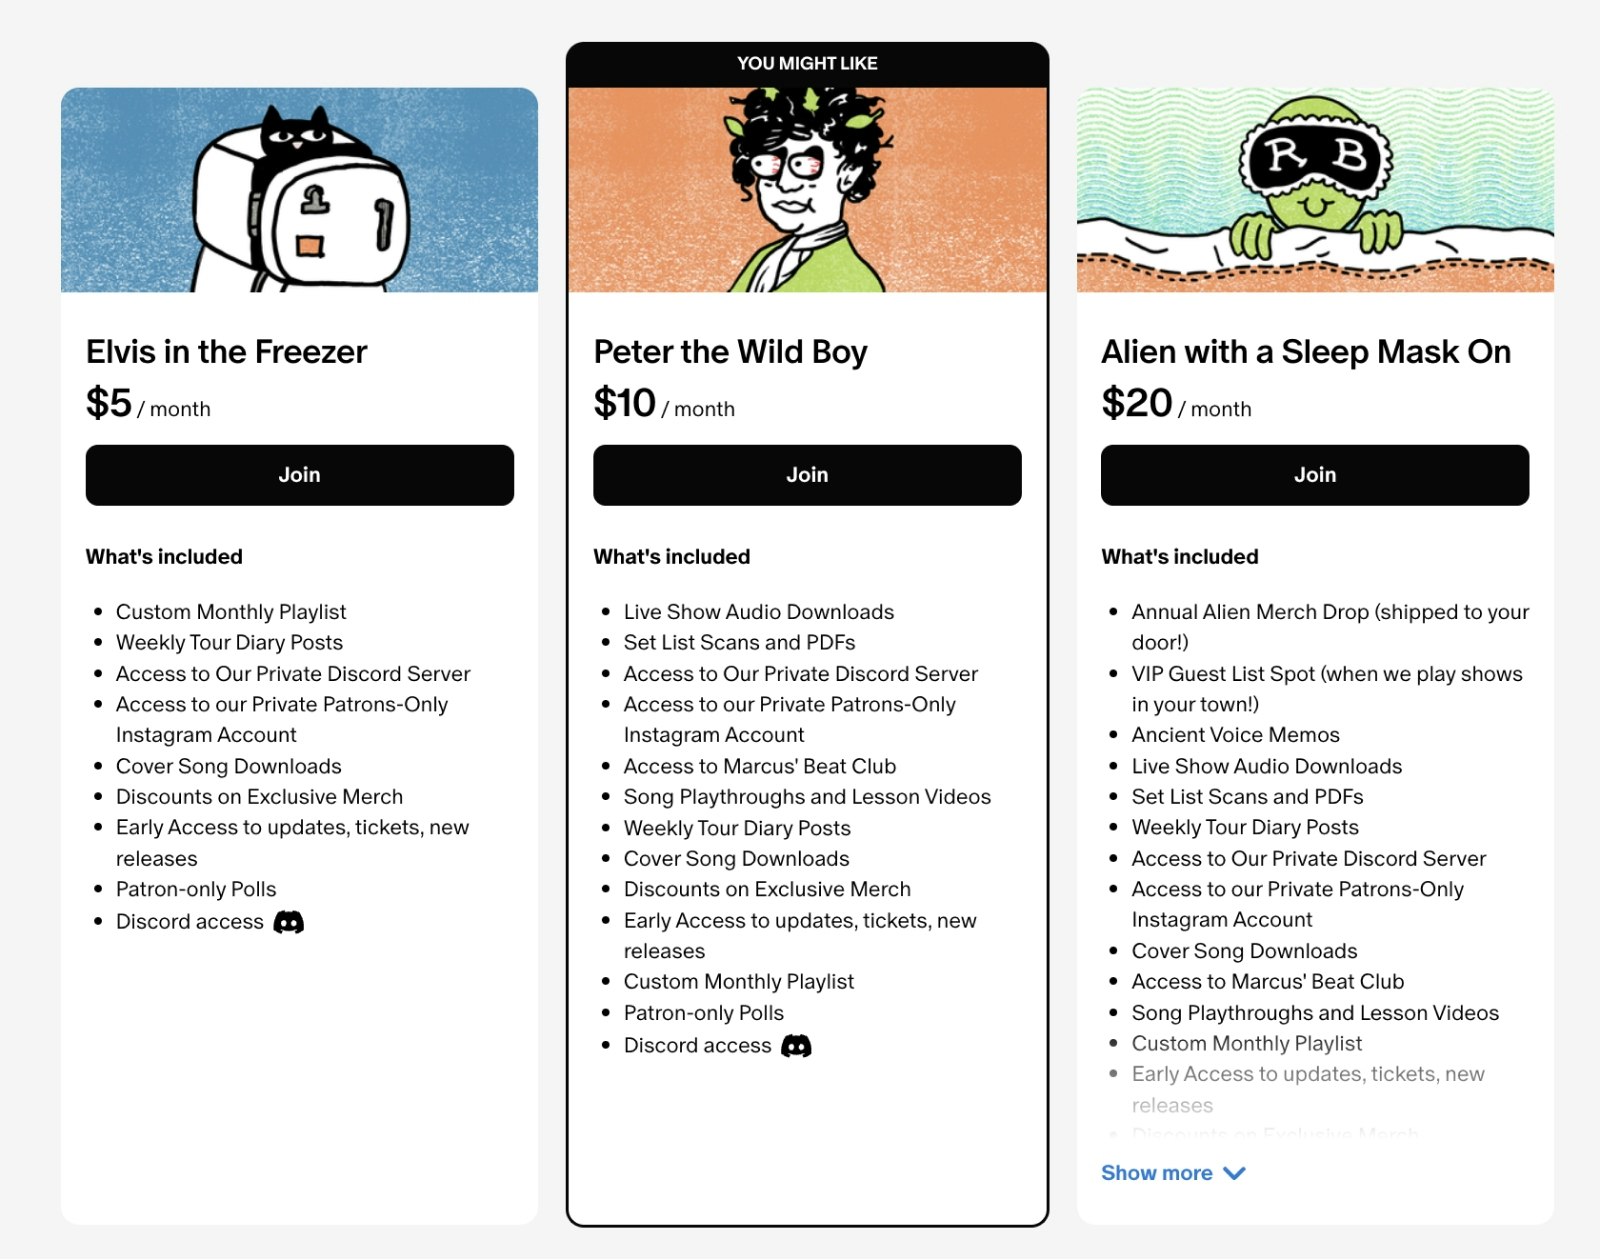Click the Peter the Wild Boy portrait image

click(807, 190)
